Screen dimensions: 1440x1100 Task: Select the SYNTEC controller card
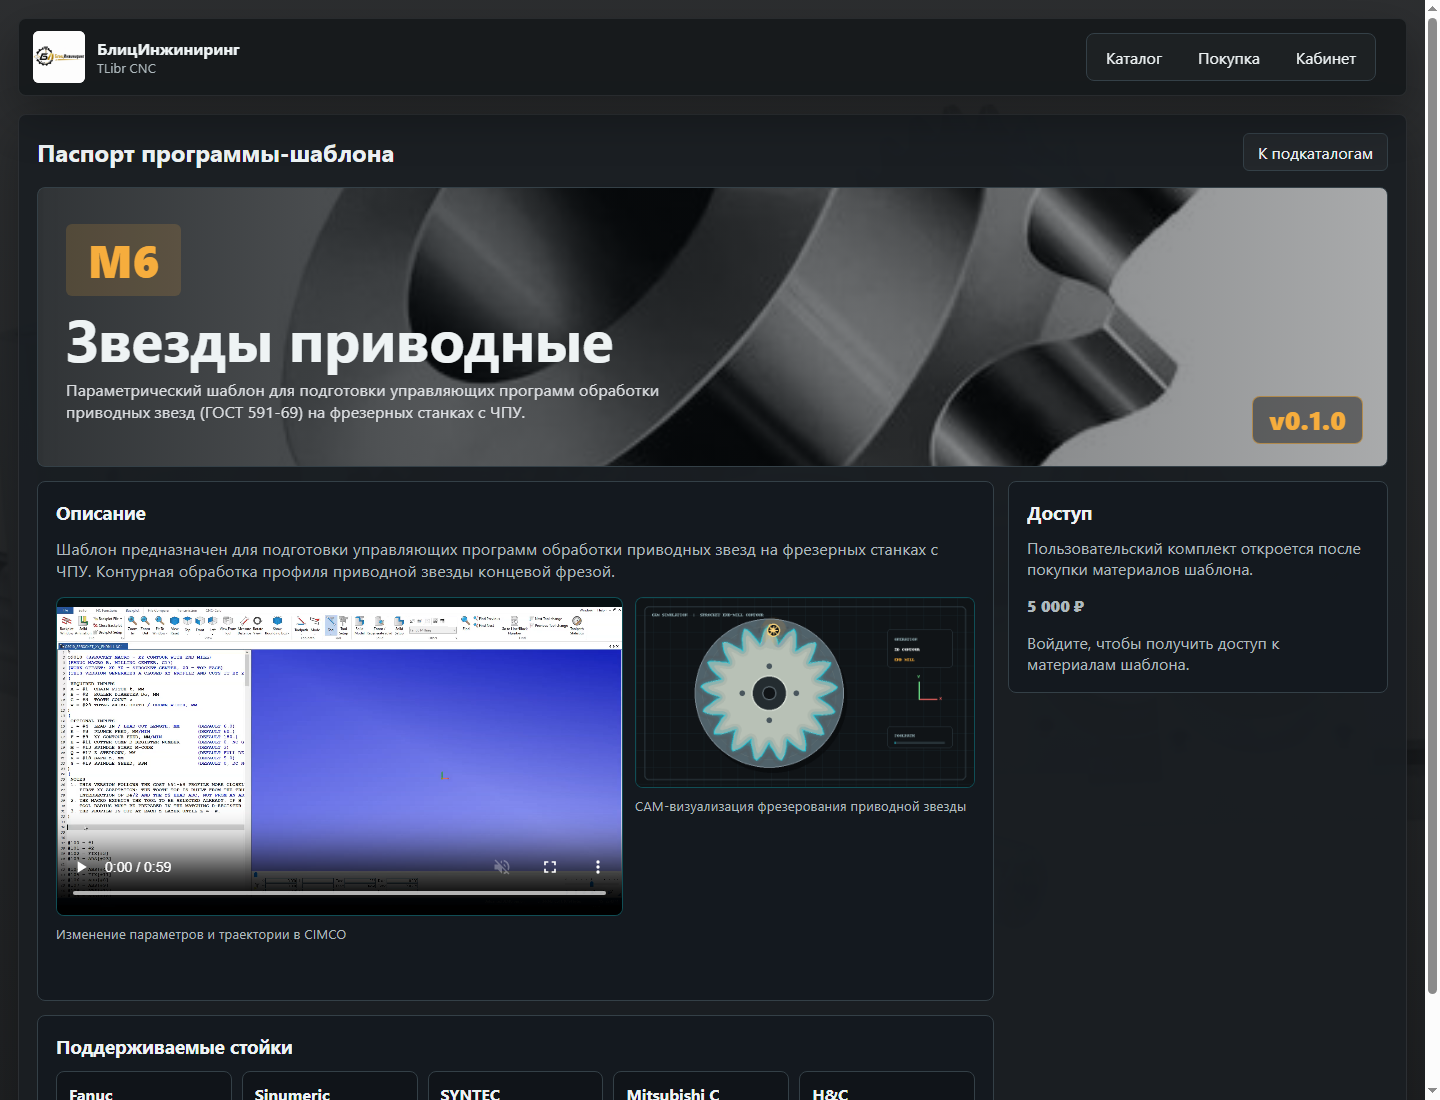(x=516, y=1086)
